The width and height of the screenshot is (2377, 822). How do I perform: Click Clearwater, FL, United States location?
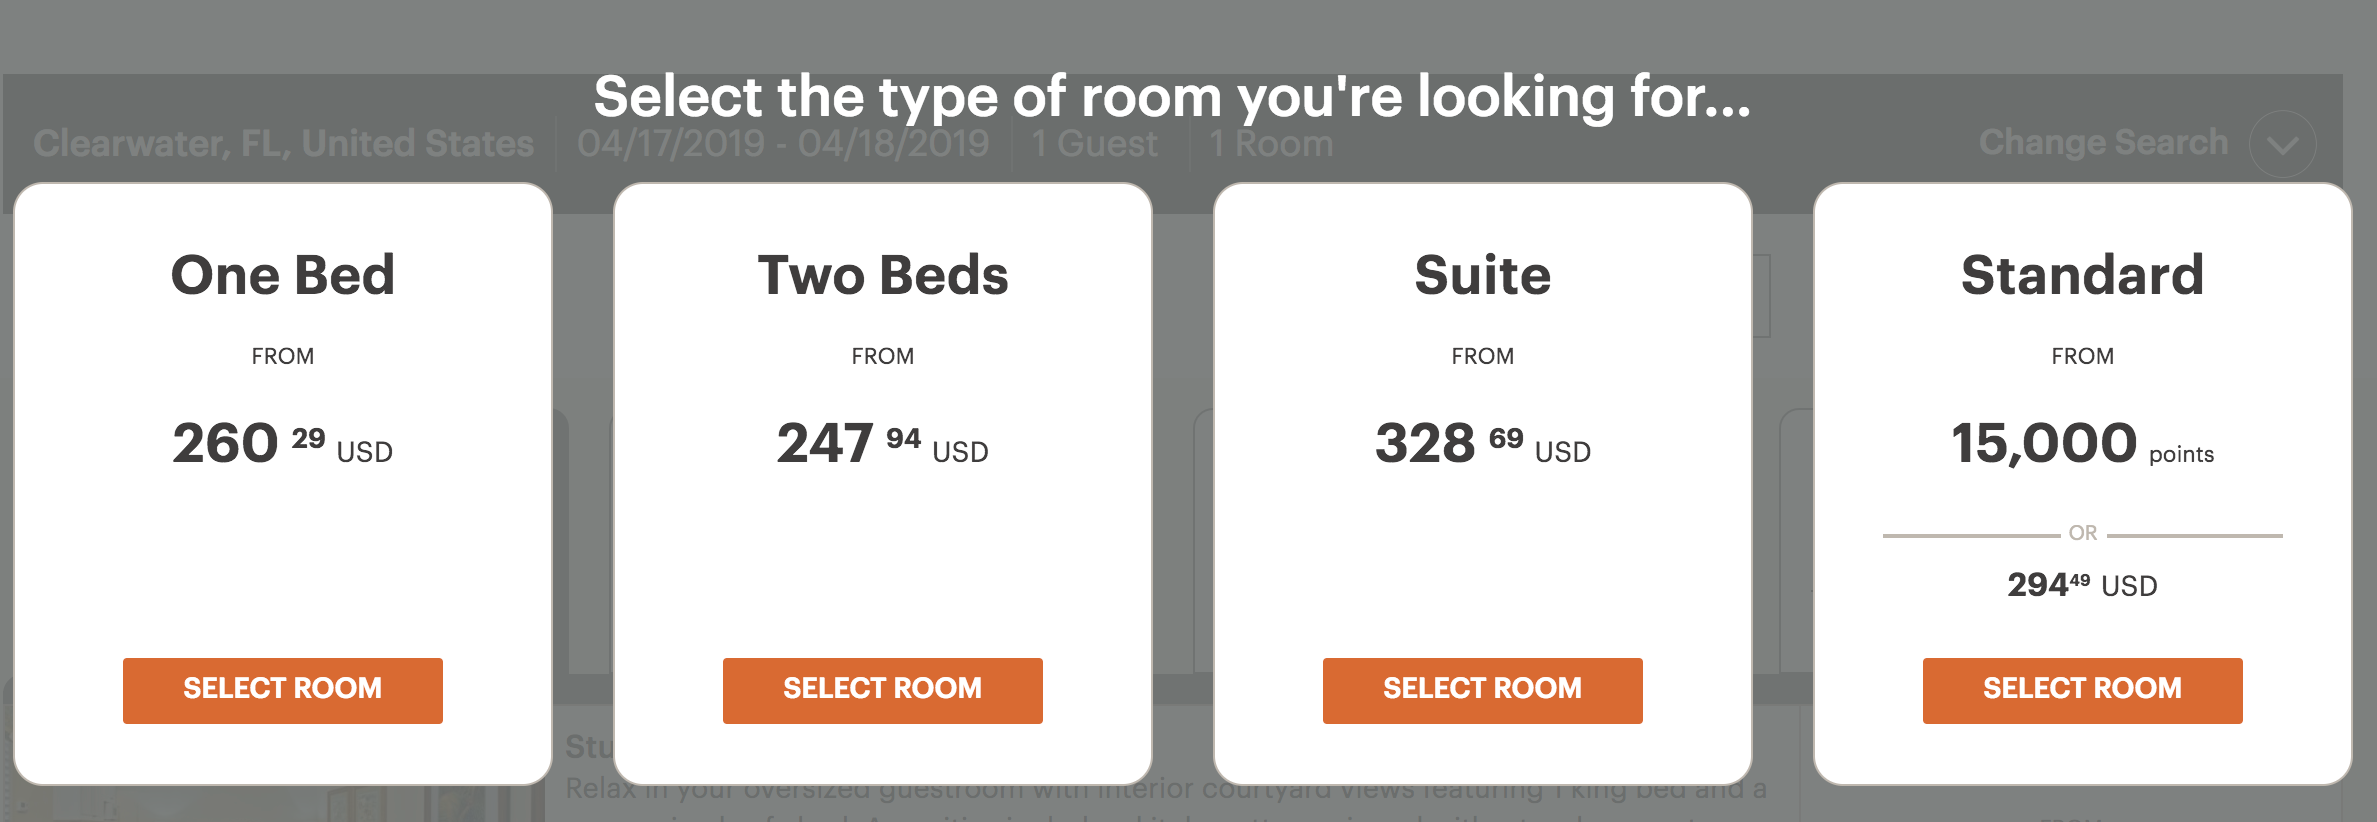tap(283, 144)
